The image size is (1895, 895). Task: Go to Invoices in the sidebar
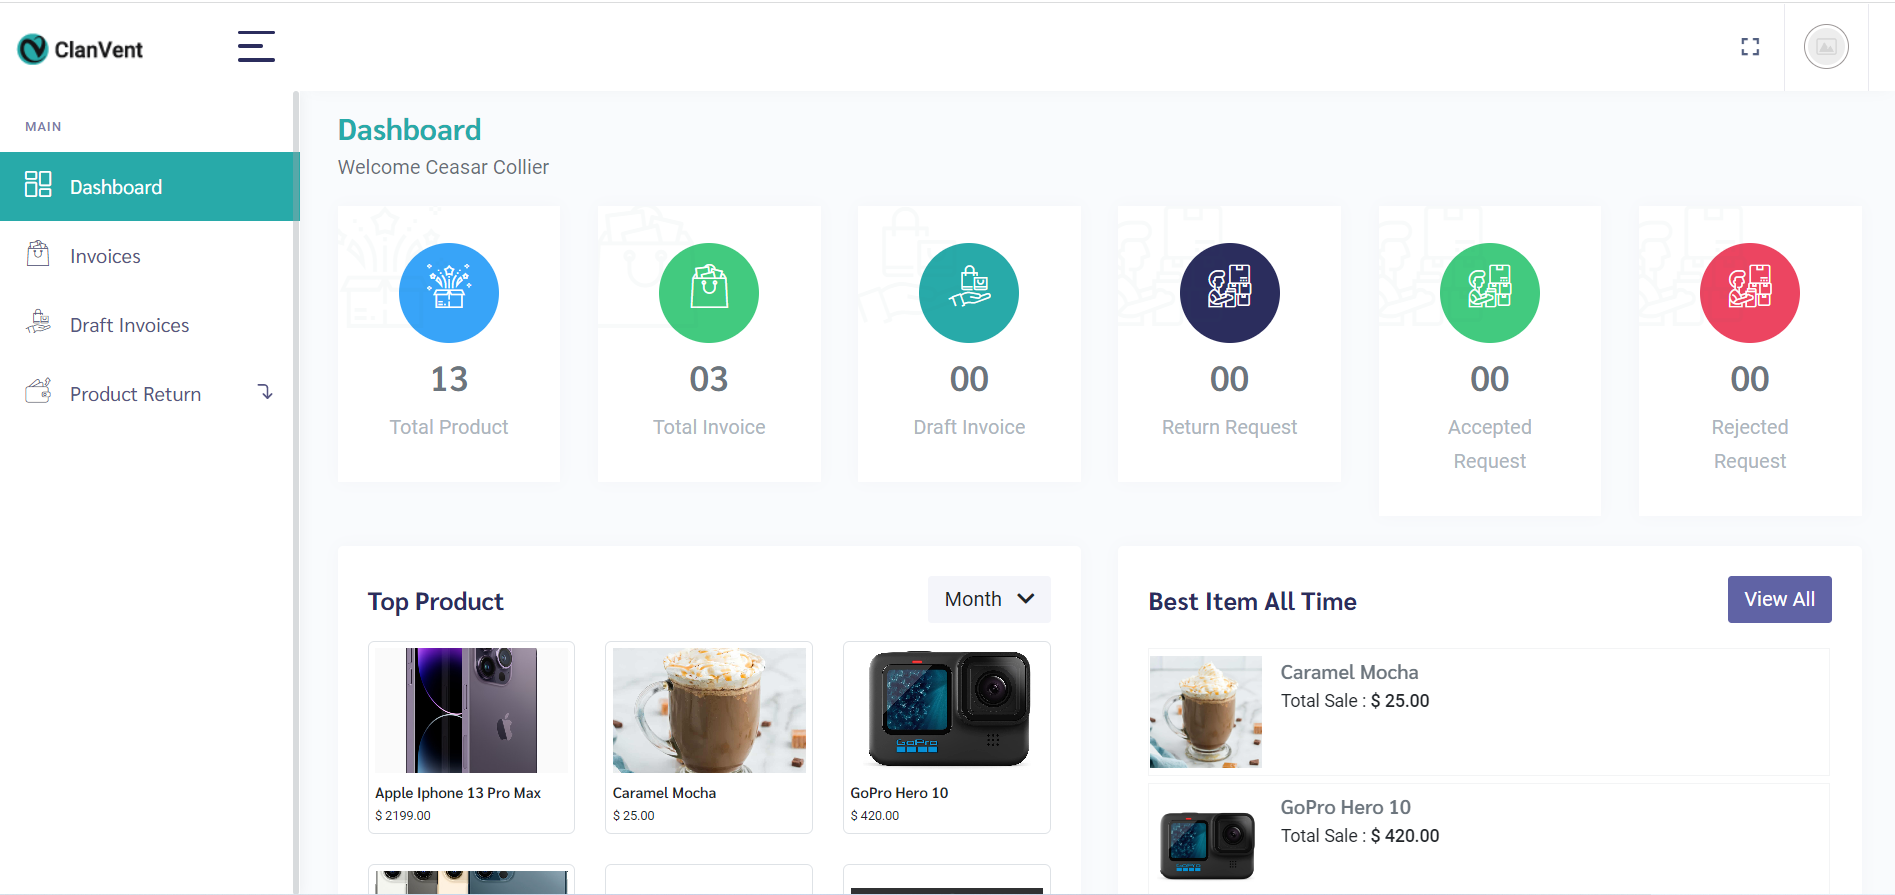(105, 256)
